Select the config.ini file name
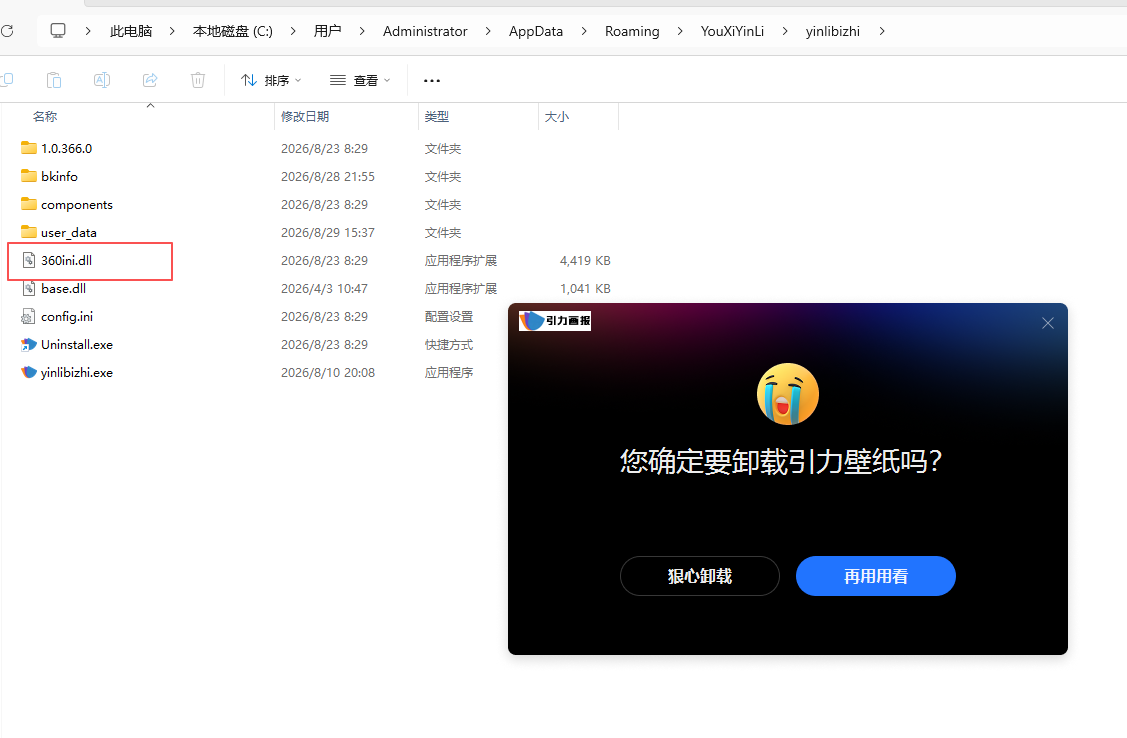 (x=67, y=316)
